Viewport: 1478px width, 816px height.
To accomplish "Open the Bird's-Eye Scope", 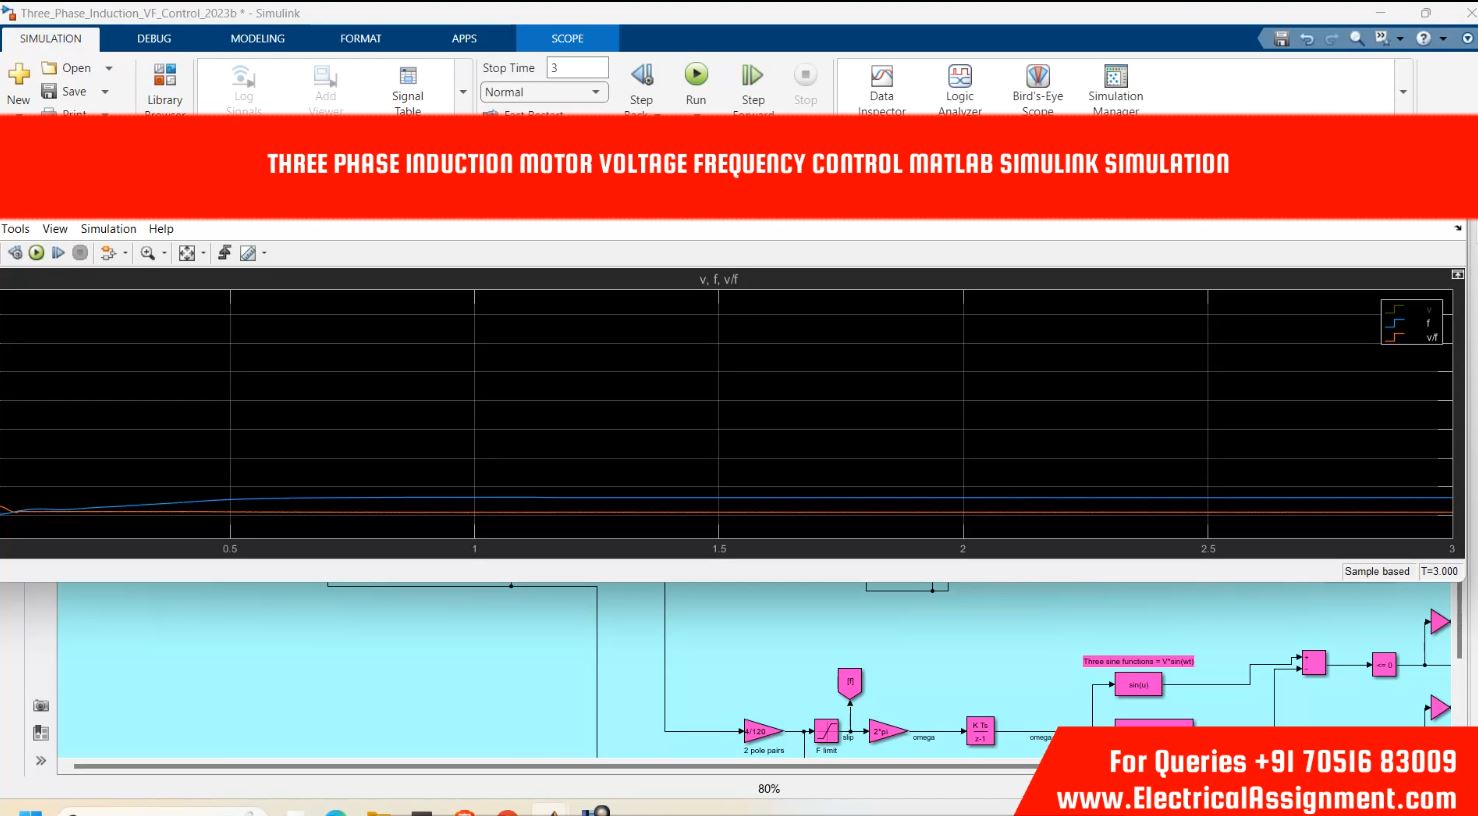I will click(x=1037, y=88).
